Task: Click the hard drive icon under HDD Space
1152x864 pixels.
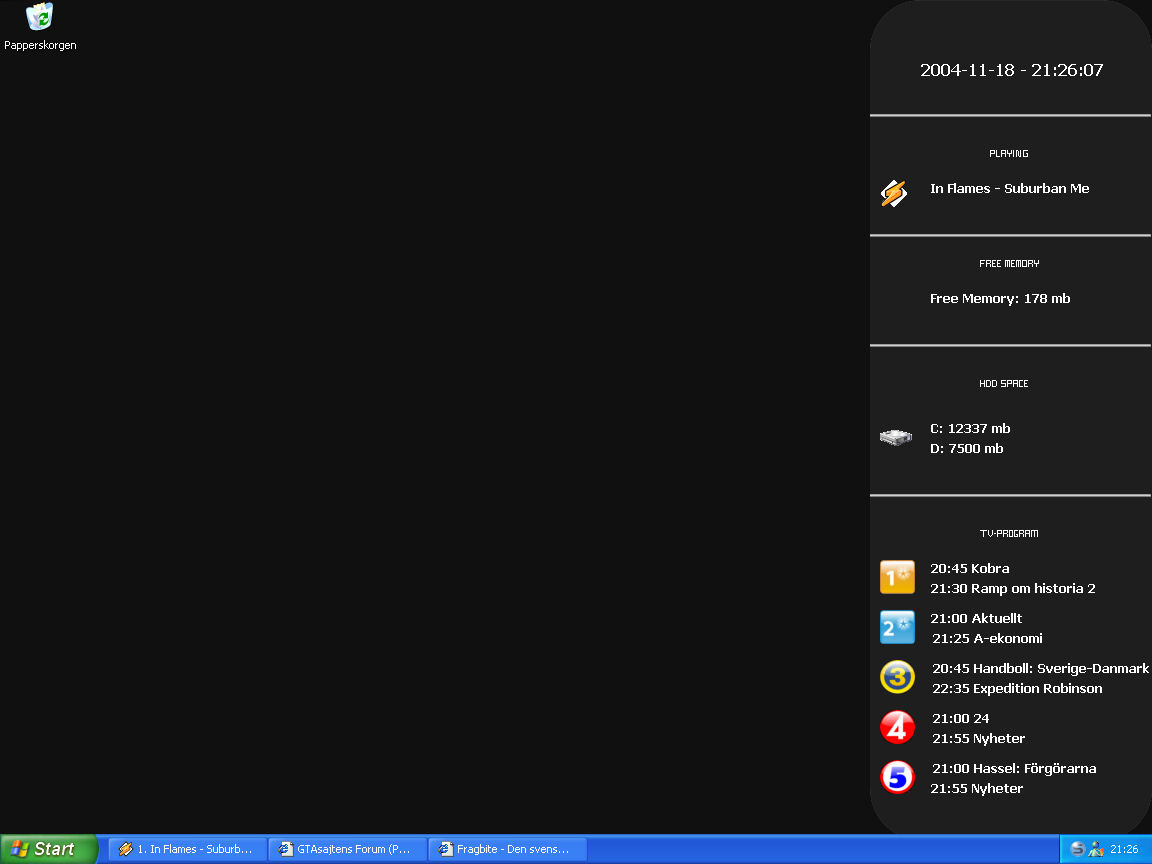Action: (x=896, y=438)
